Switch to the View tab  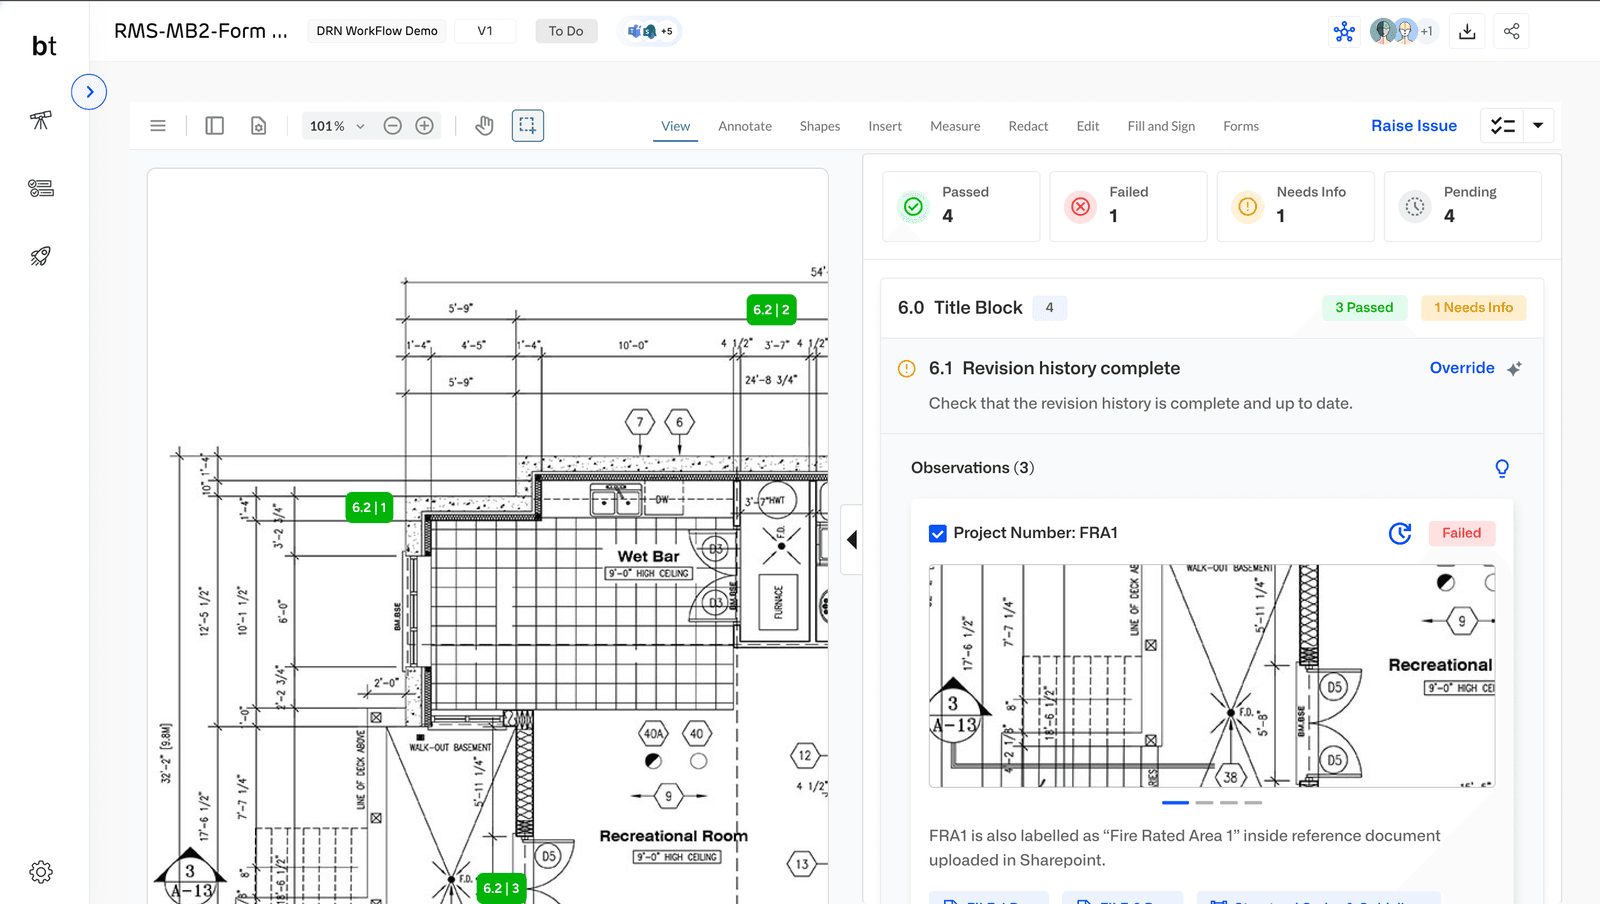676,126
